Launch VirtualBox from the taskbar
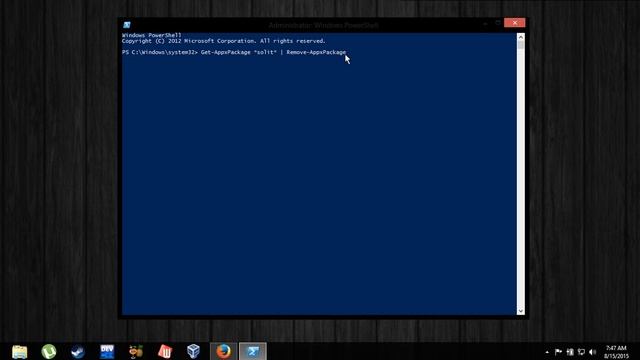This screenshot has height=360, width=640. [x=193, y=351]
